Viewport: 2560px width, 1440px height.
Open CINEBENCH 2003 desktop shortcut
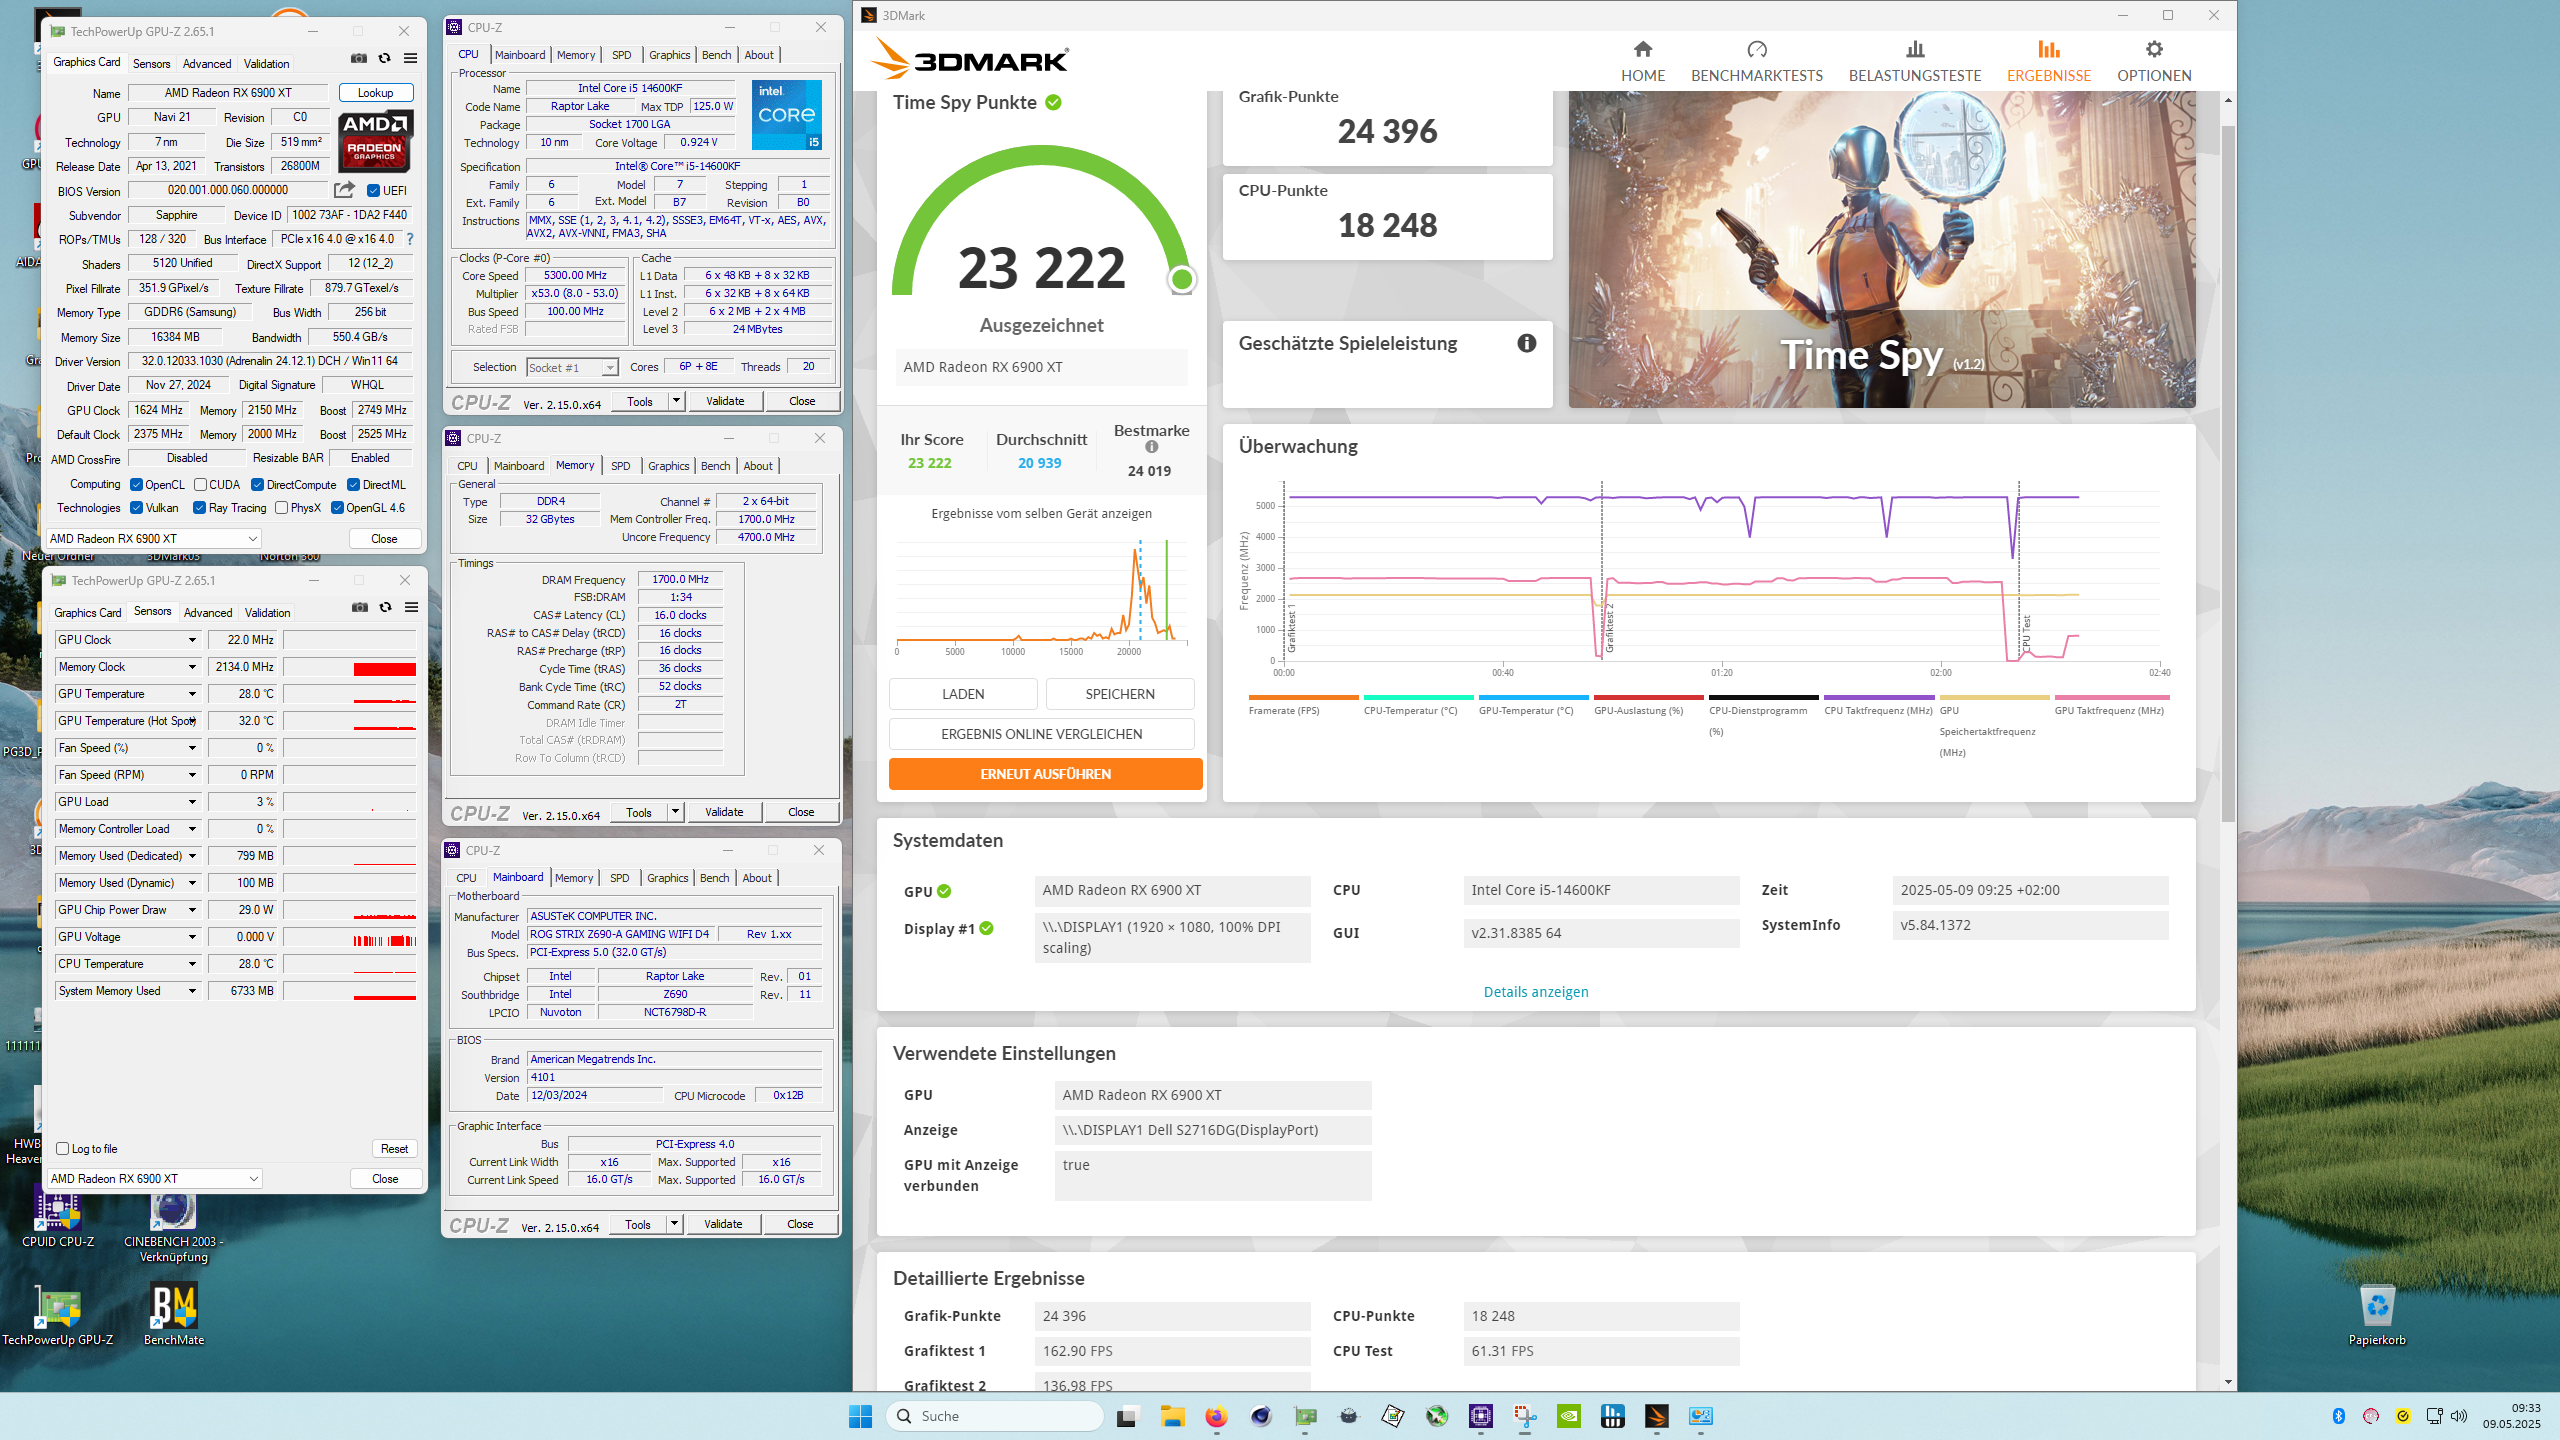(174, 1225)
